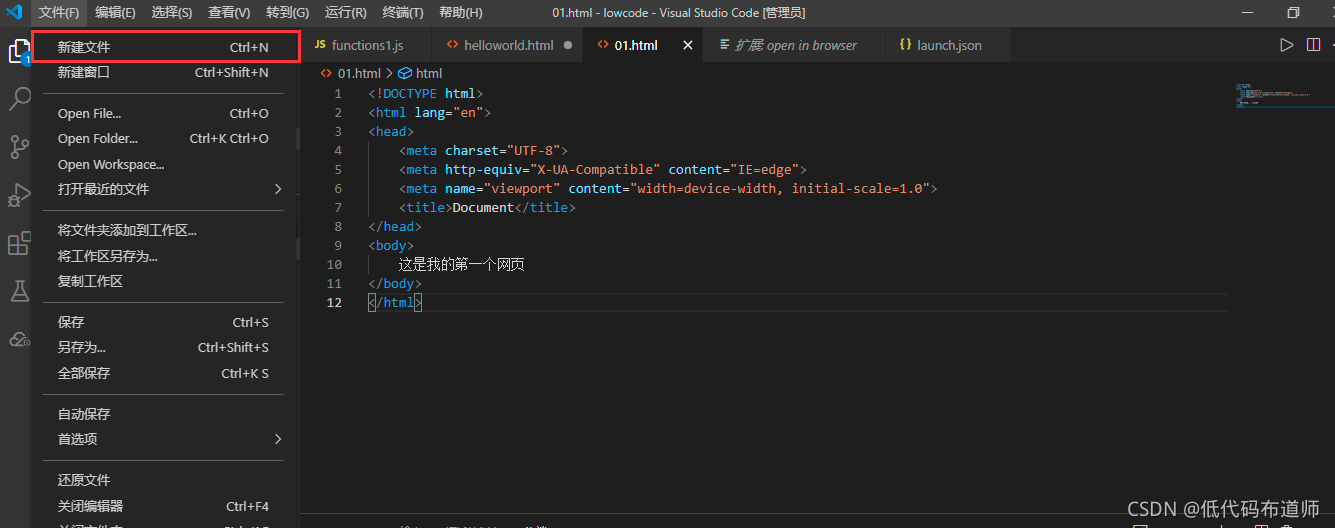
Task: Close the 01.html editor tab
Action: (687, 45)
